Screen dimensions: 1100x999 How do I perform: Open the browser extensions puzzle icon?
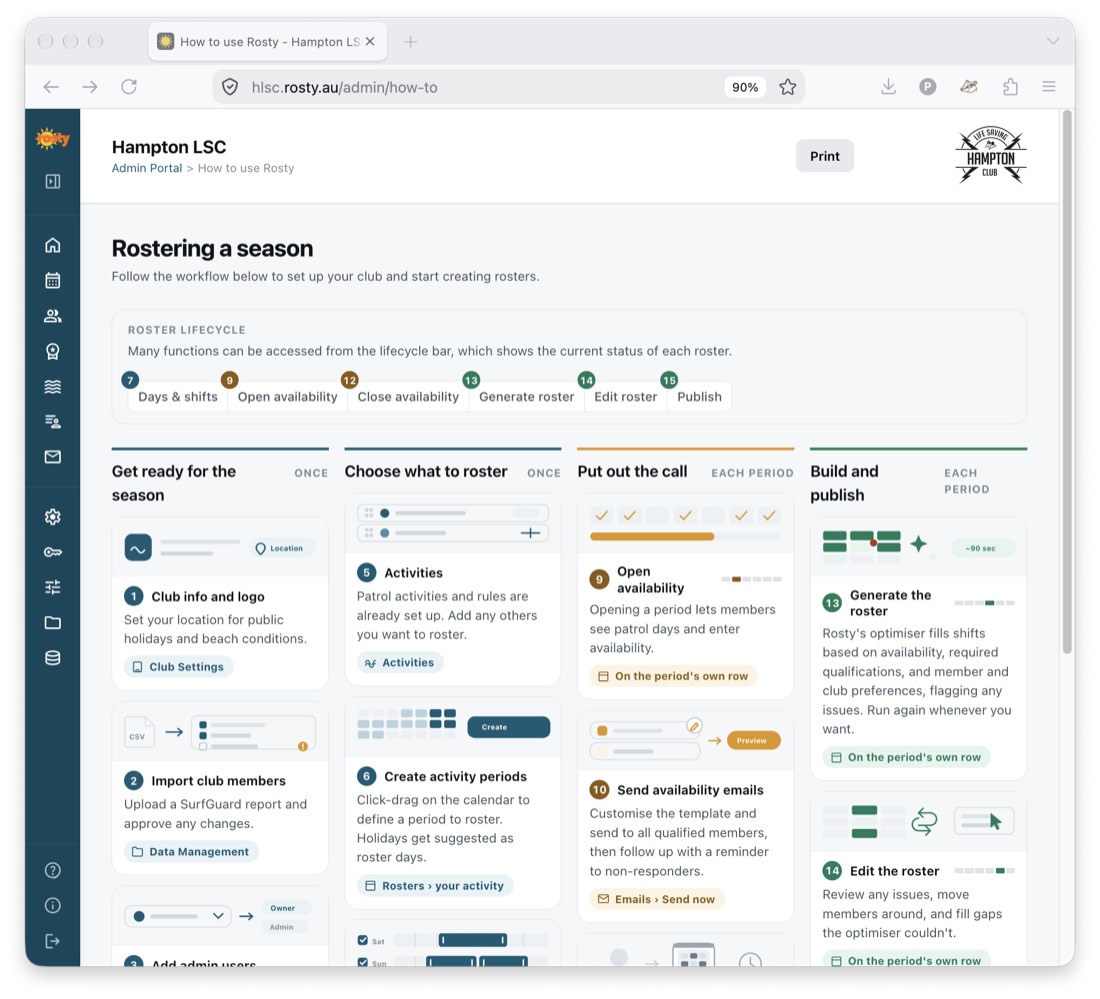click(1010, 87)
